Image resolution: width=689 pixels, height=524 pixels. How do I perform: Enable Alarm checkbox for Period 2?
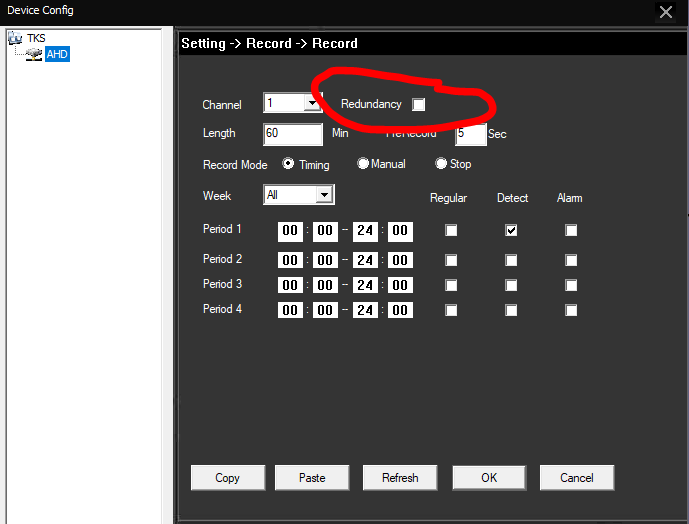pos(571,260)
